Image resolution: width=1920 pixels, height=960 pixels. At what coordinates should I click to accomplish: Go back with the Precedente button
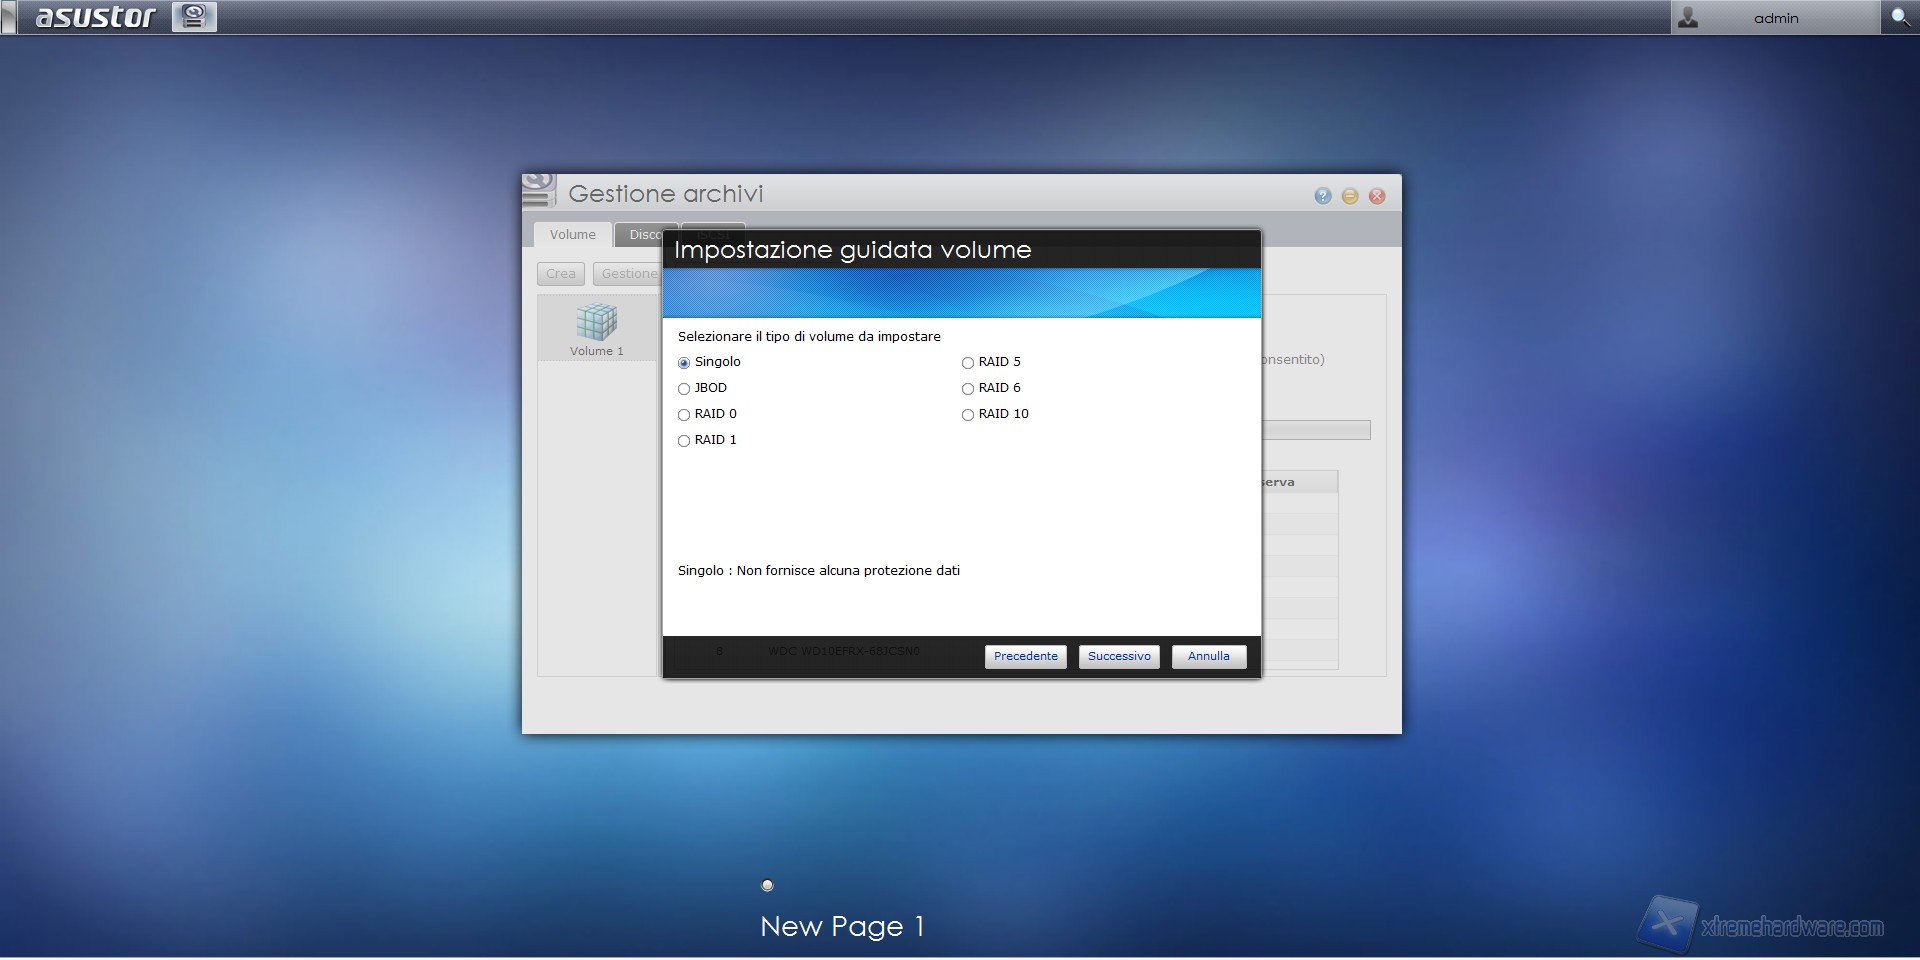click(1025, 656)
